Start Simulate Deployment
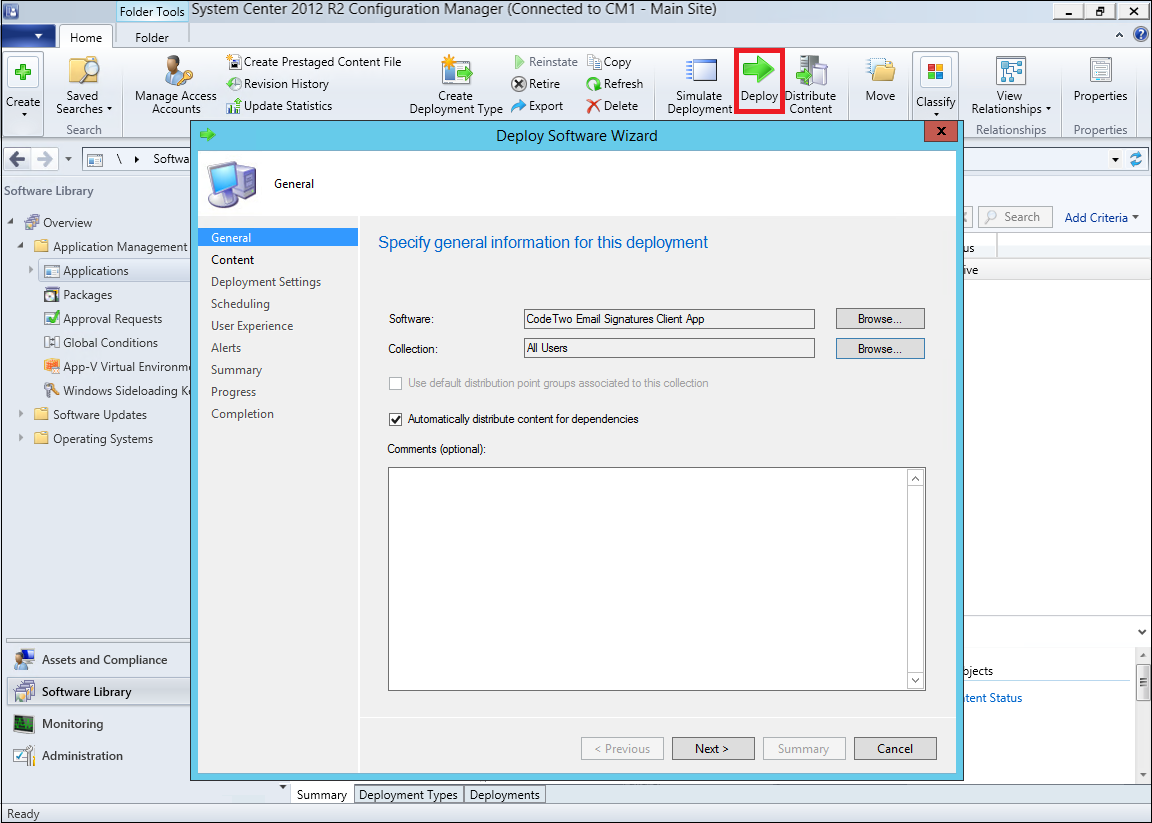 [699, 85]
